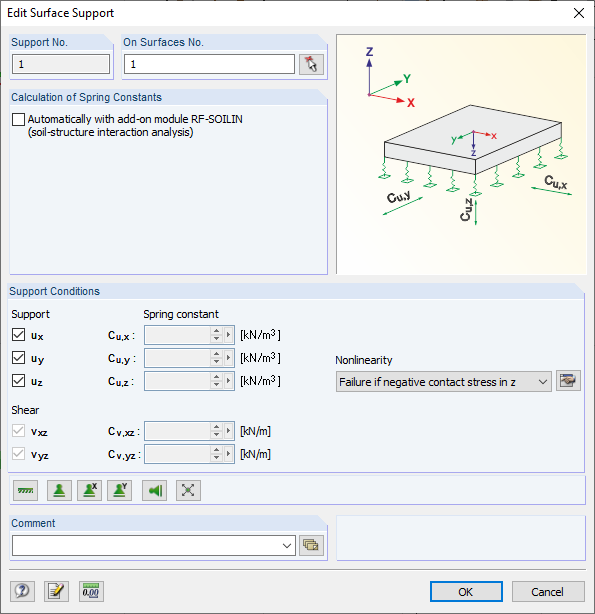Click the Cu,z spinner arrows

click(216, 381)
